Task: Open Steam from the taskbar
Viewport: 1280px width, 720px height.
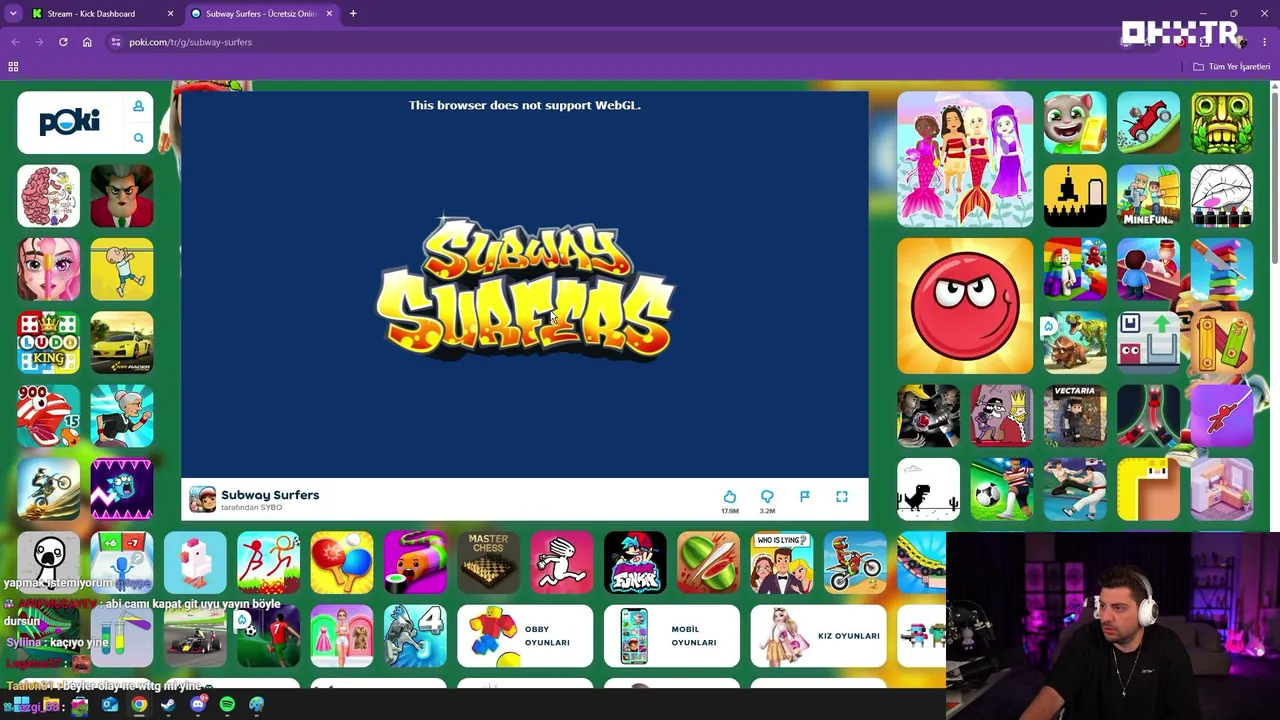Action: (168, 705)
